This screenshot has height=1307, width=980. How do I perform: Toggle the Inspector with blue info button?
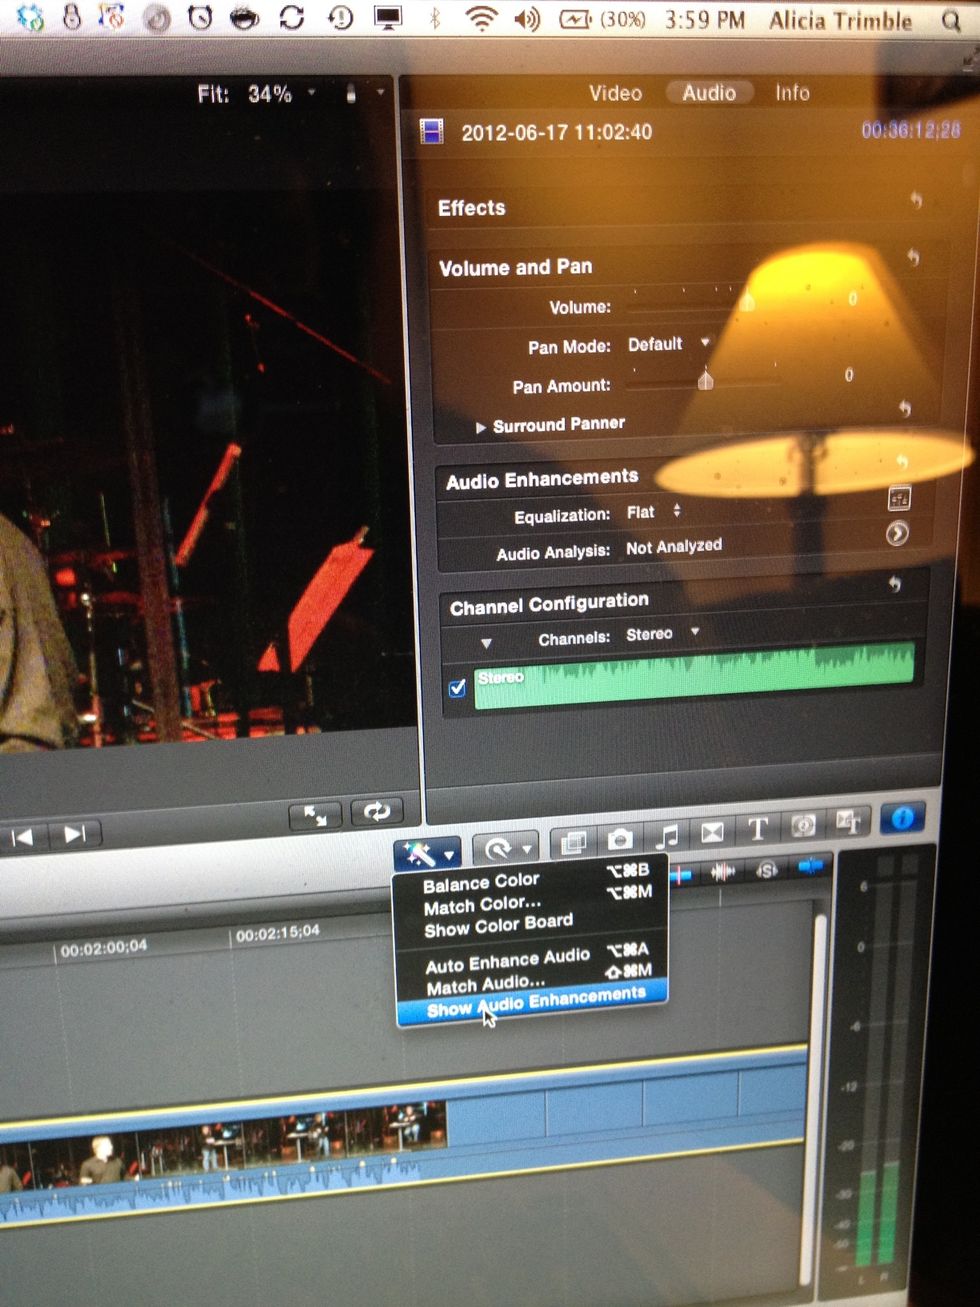[902, 818]
